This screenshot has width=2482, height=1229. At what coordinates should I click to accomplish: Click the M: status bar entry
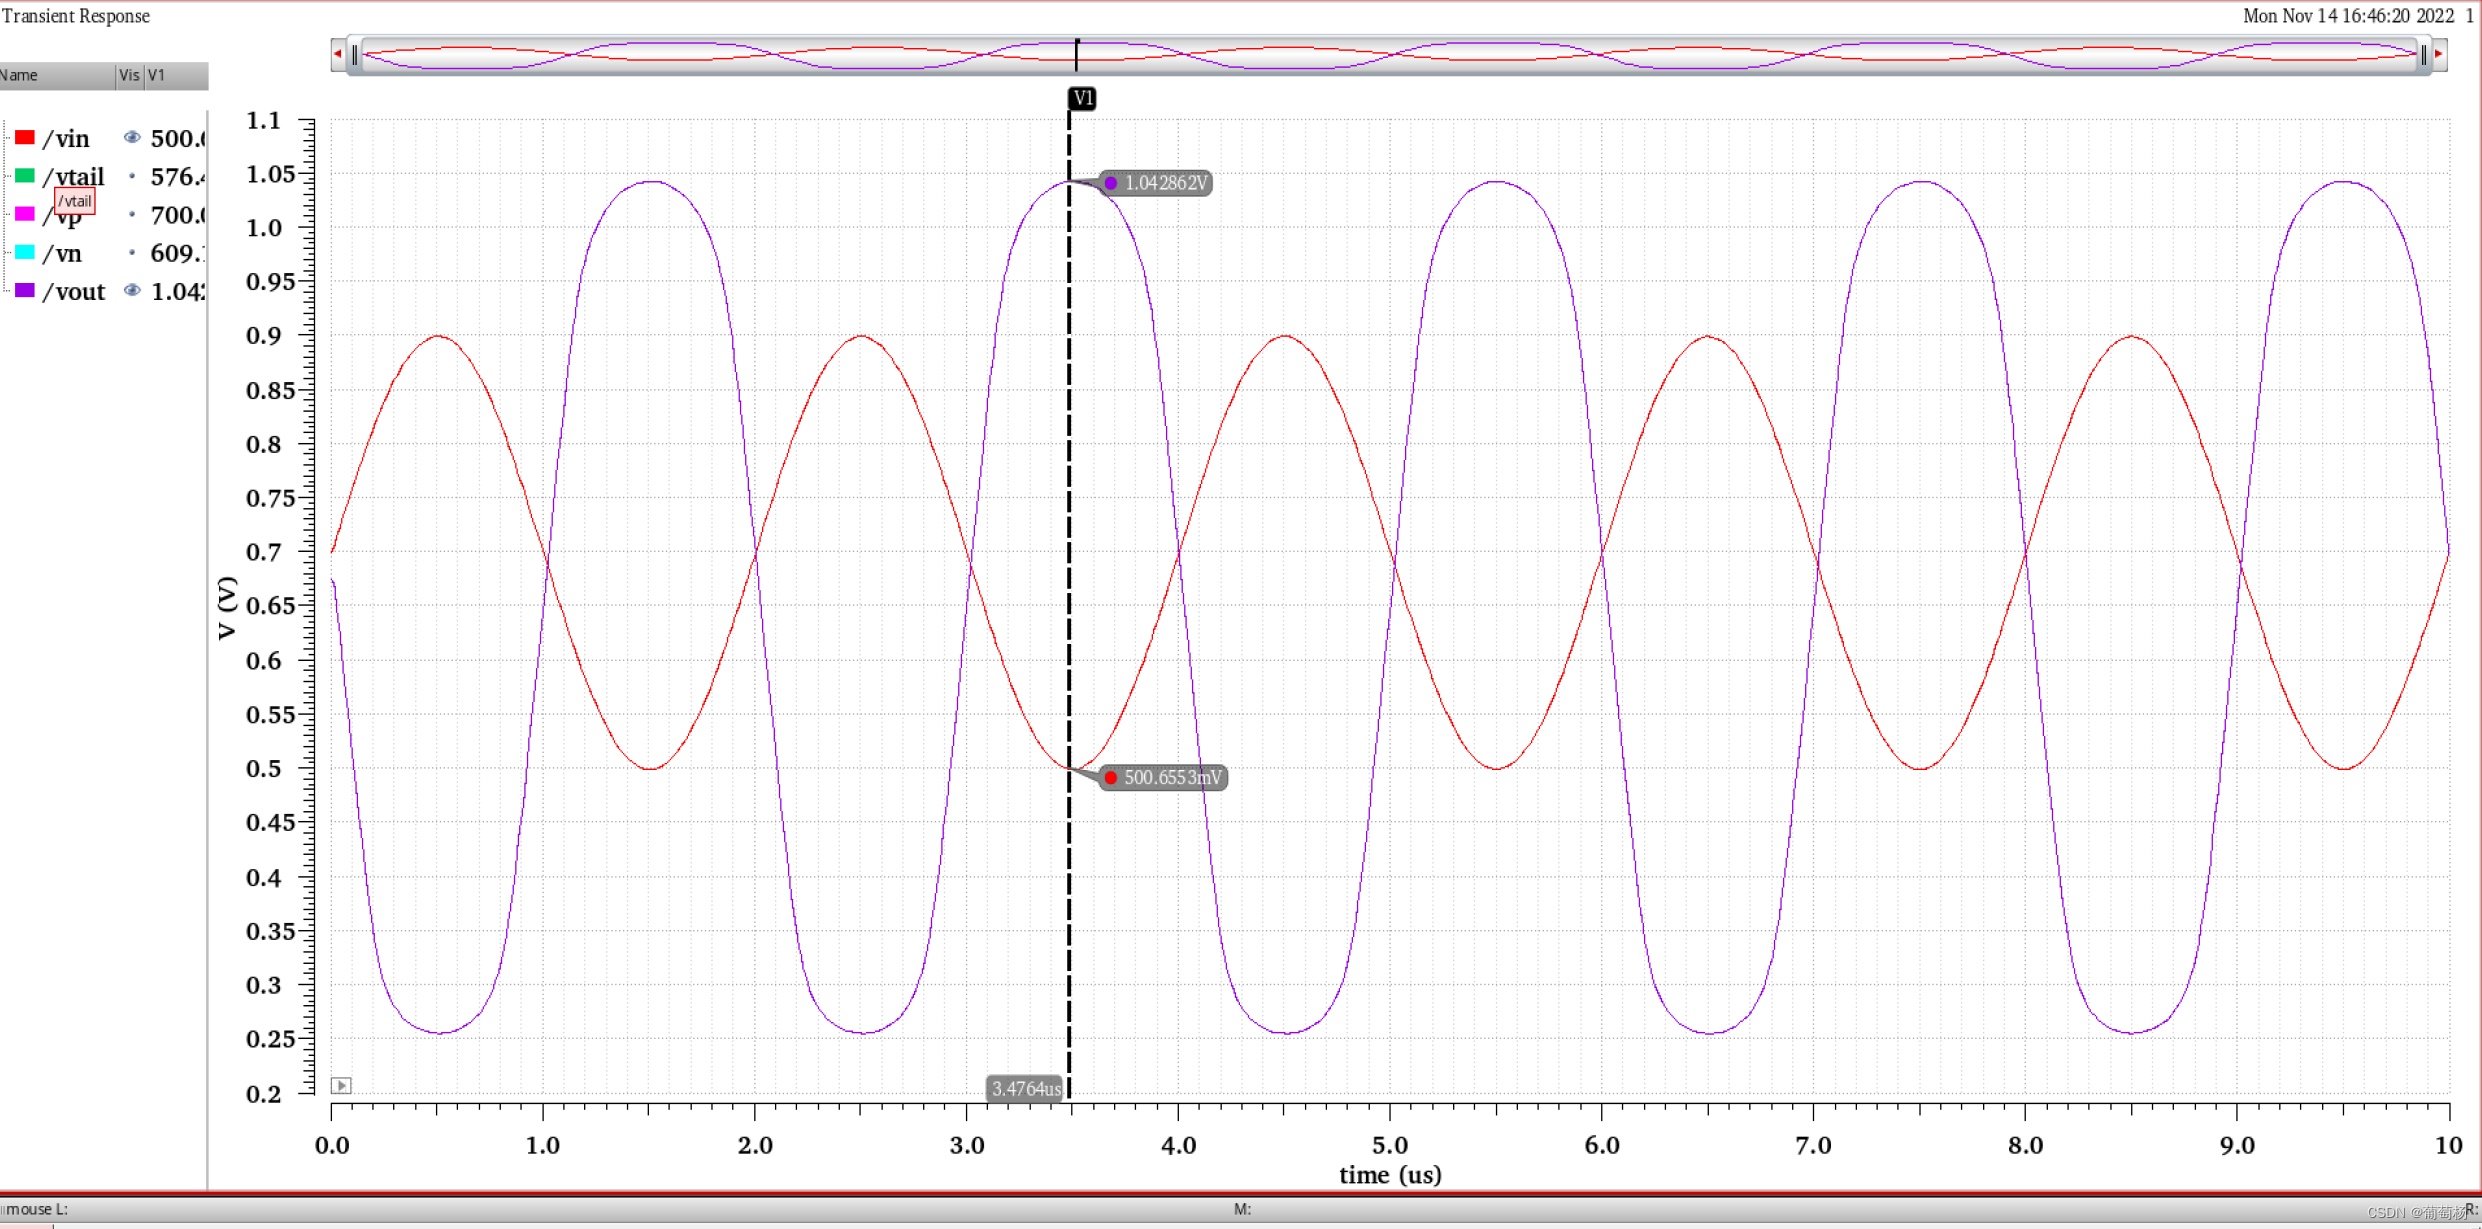1242,1209
